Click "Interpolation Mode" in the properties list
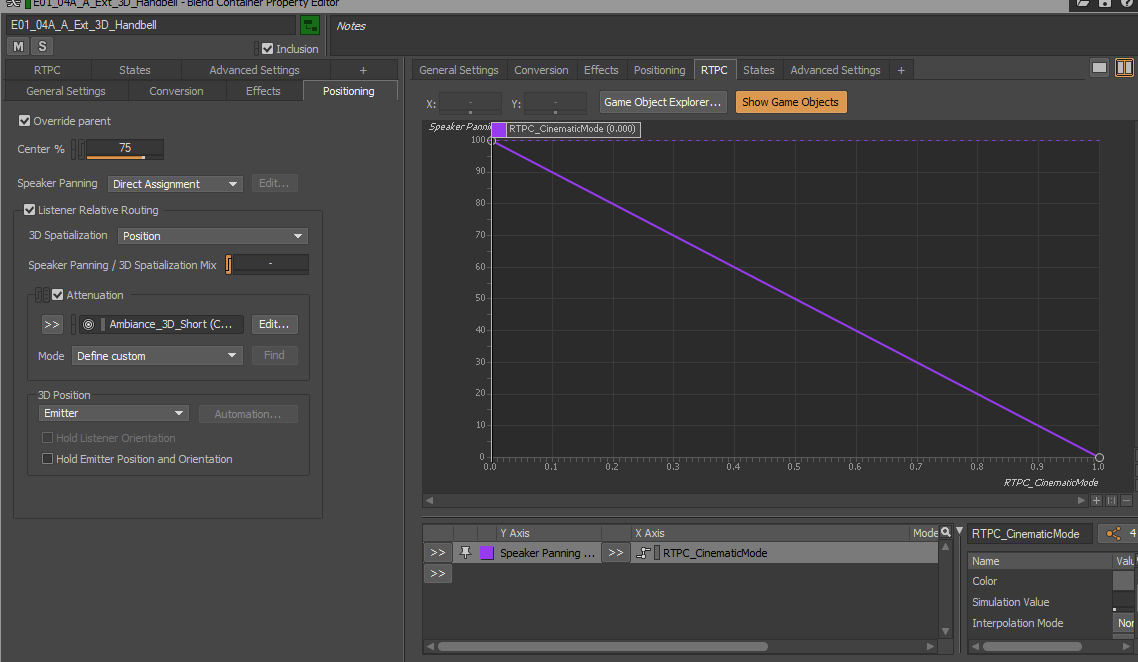Viewport: 1138px width, 662px height. (1018, 623)
